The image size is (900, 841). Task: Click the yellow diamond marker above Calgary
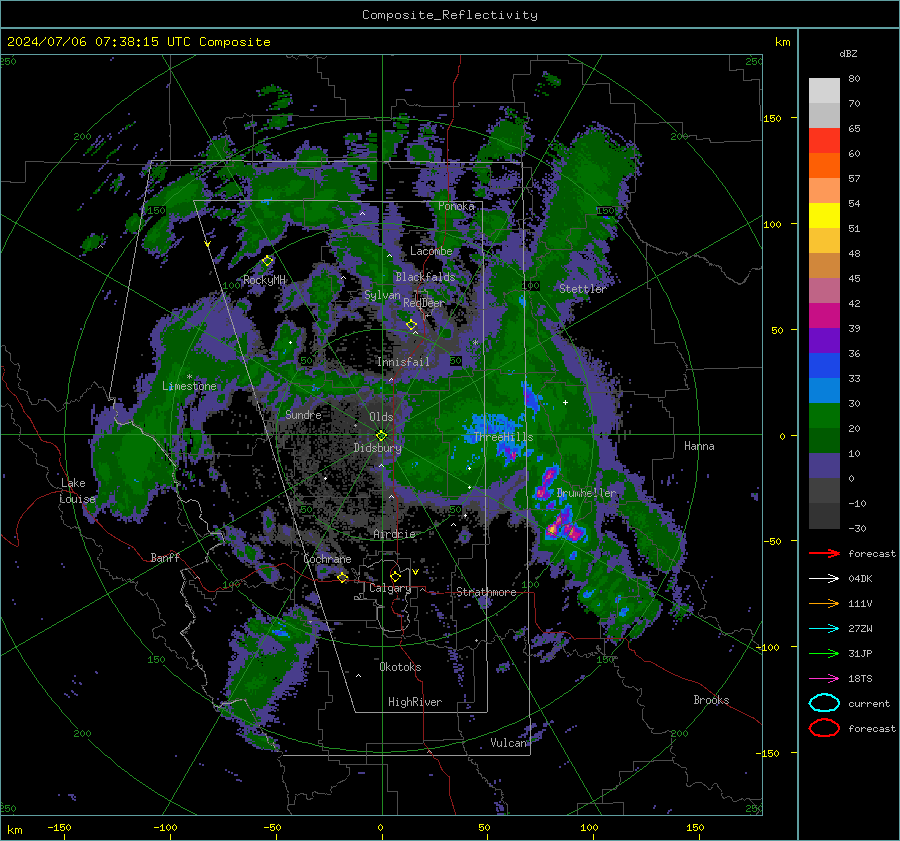[x=395, y=576]
